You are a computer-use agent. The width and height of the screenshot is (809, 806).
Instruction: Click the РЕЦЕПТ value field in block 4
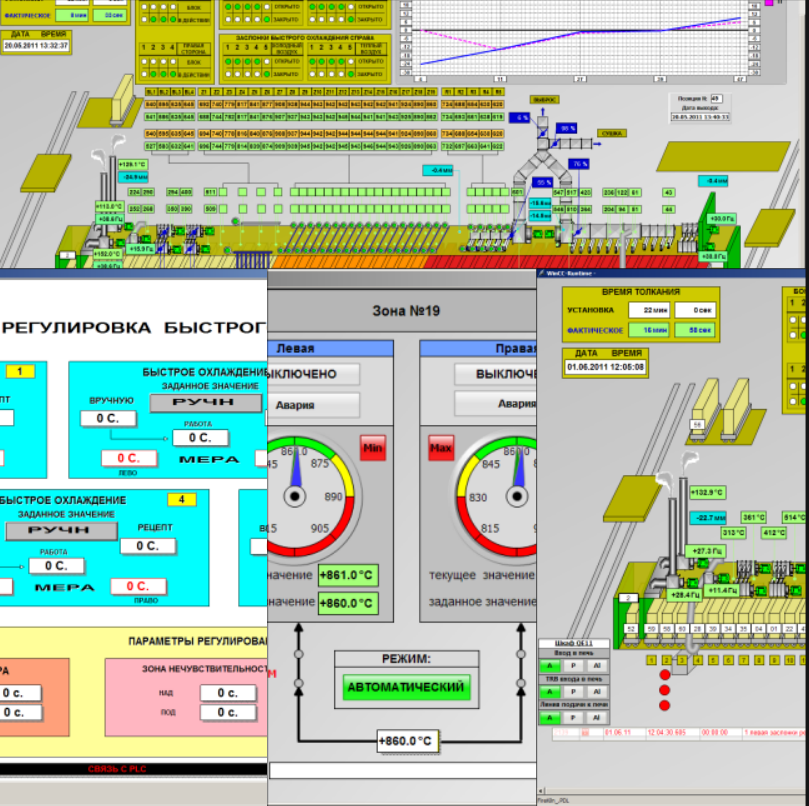[x=148, y=546]
